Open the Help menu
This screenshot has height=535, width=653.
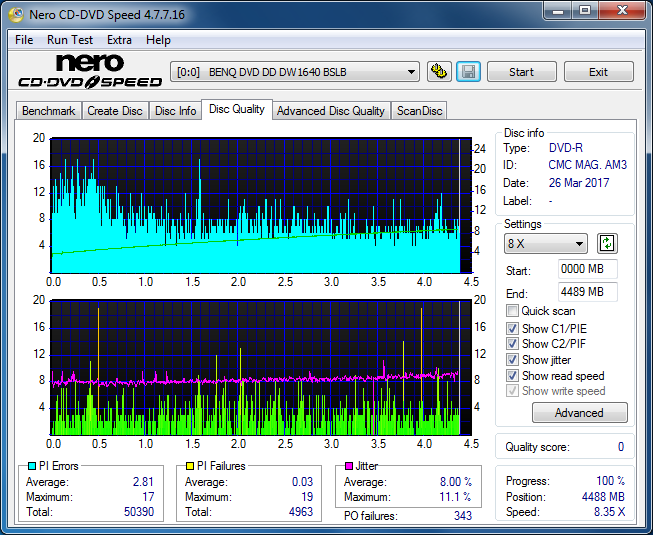coord(158,40)
